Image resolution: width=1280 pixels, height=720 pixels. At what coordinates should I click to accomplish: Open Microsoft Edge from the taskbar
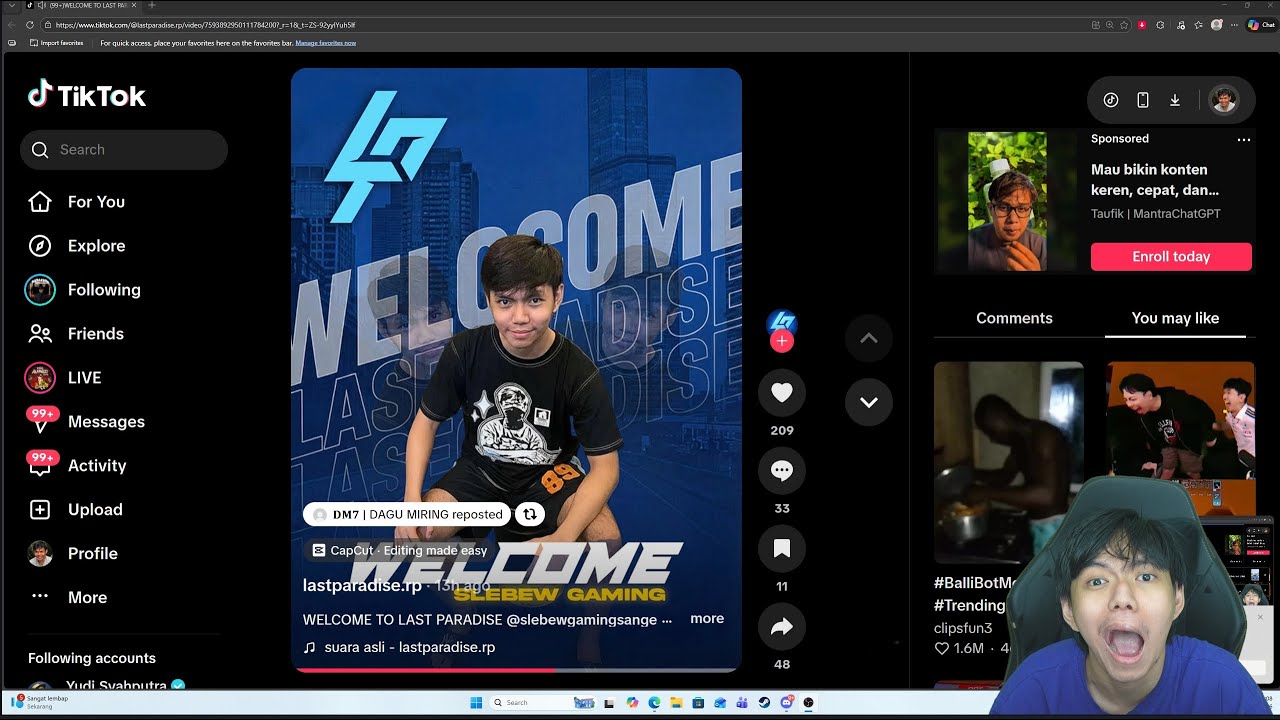(x=654, y=703)
